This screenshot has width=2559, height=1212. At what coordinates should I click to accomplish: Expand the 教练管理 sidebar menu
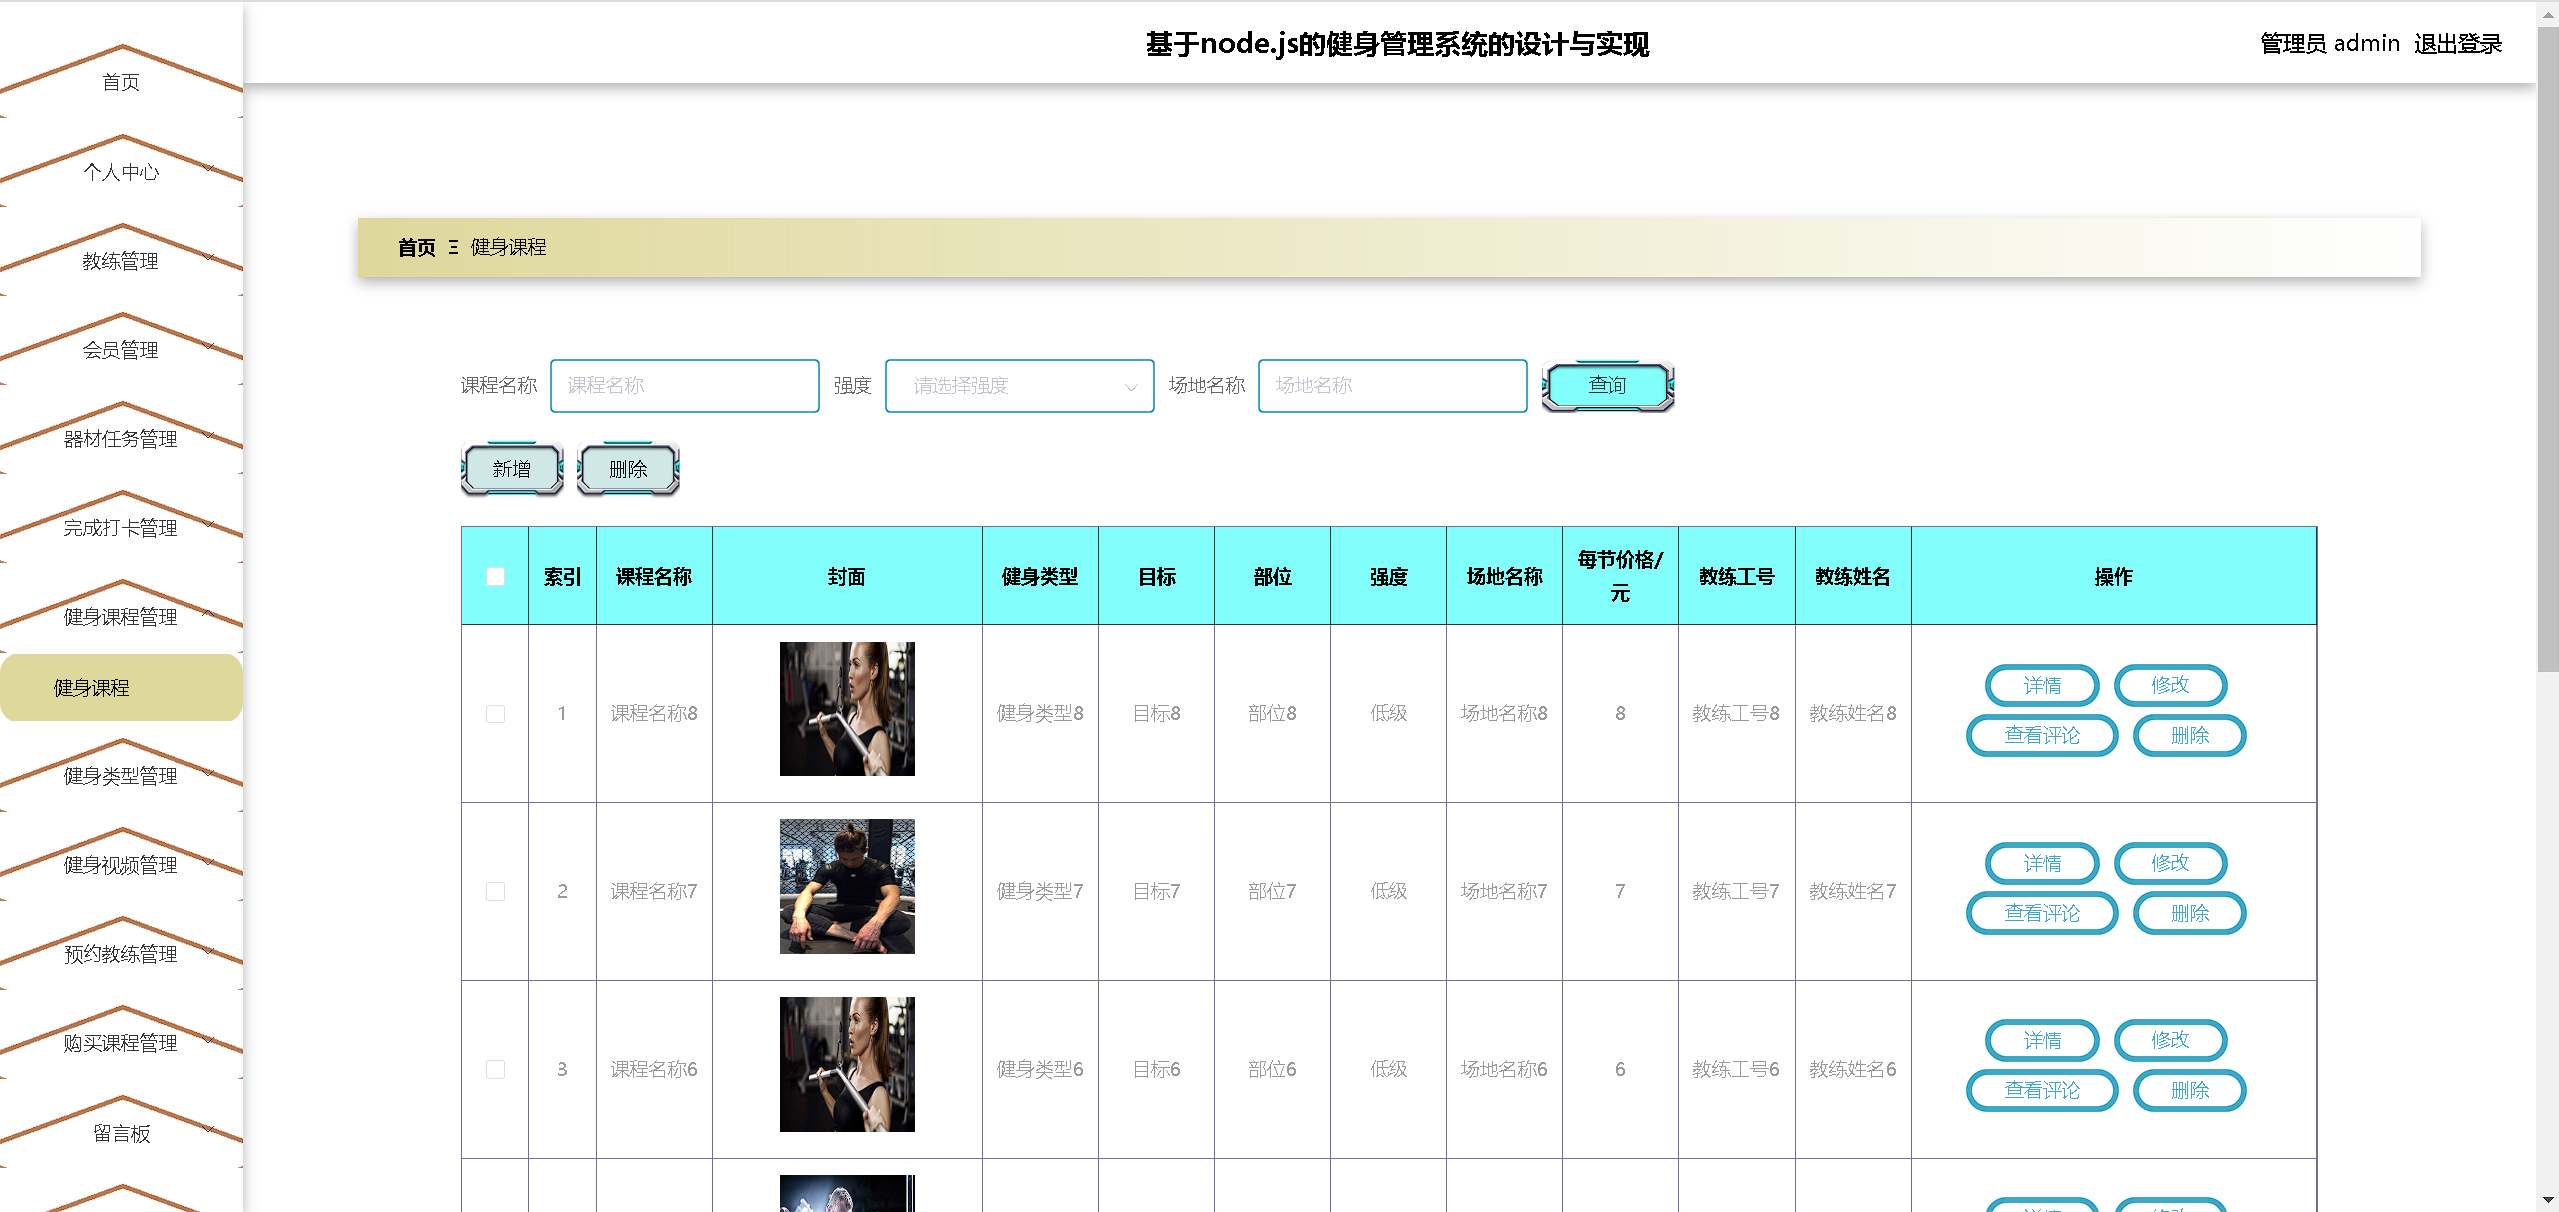[121, 261]
